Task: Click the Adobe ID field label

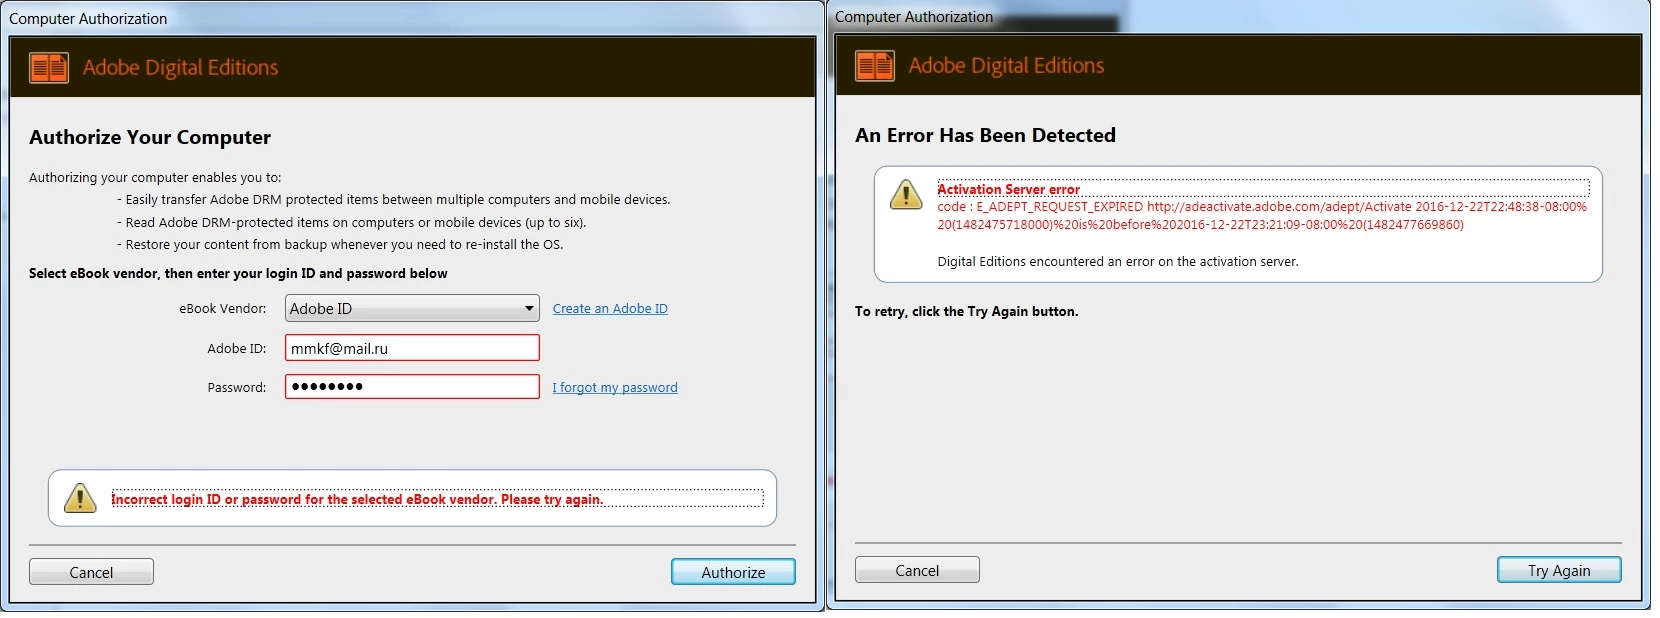Action: [x=237, y=349]
